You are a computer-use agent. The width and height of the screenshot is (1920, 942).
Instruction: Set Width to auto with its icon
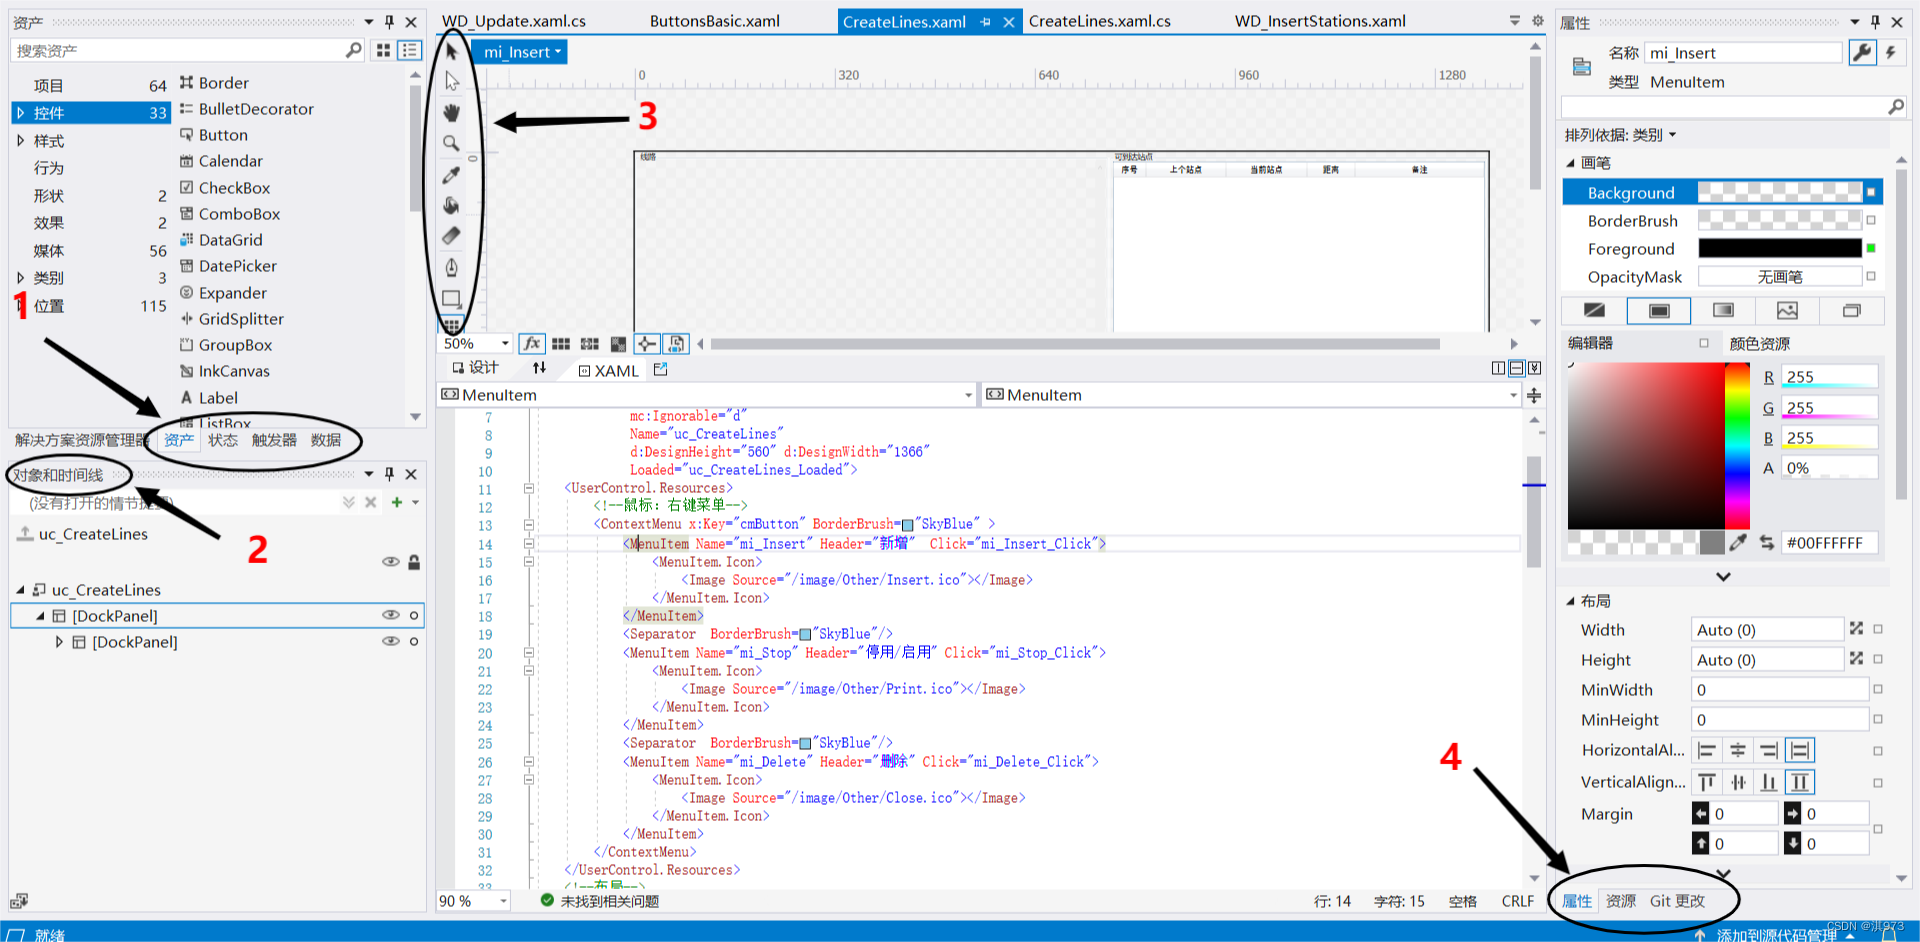(x=1856, y=629)
